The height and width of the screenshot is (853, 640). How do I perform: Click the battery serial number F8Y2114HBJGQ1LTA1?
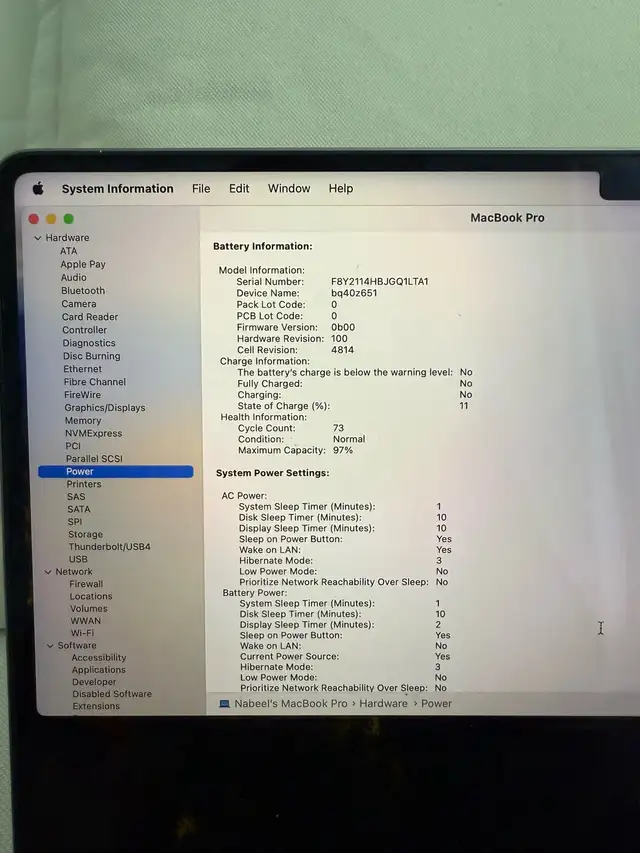[x=380, y=281]
